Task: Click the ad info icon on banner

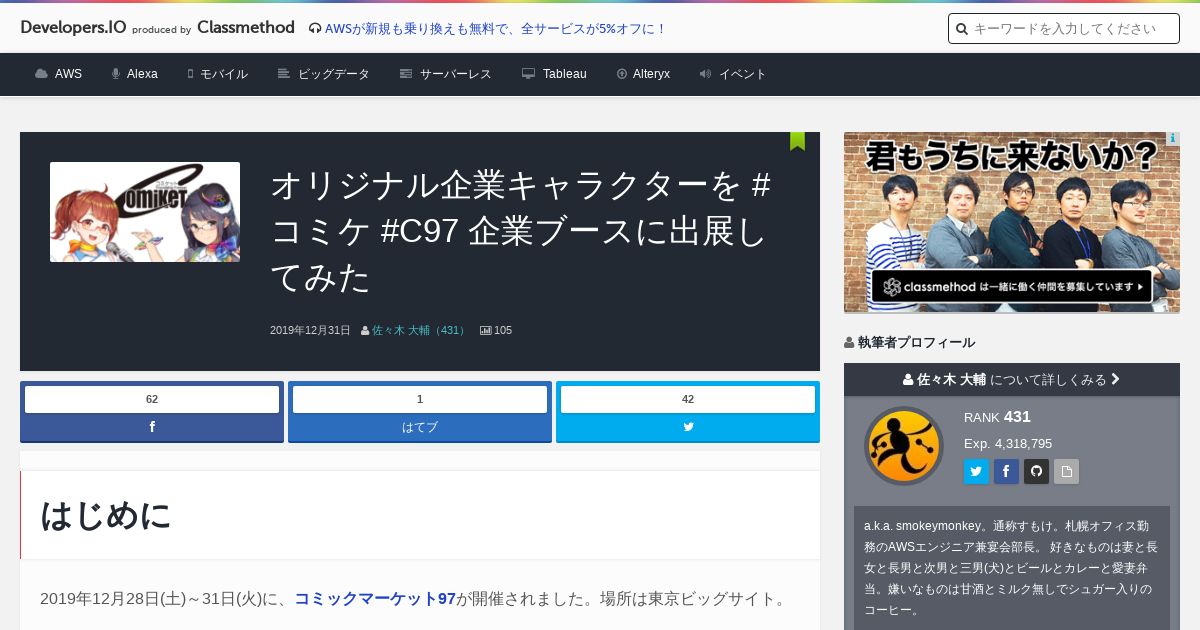Action: click(x=1172, y=139)
